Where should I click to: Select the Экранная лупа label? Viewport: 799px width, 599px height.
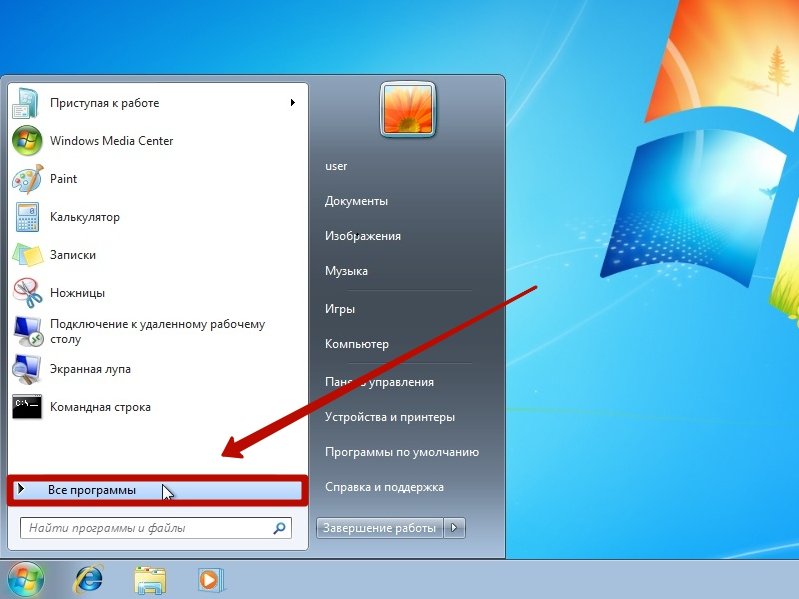click(90, 369)
